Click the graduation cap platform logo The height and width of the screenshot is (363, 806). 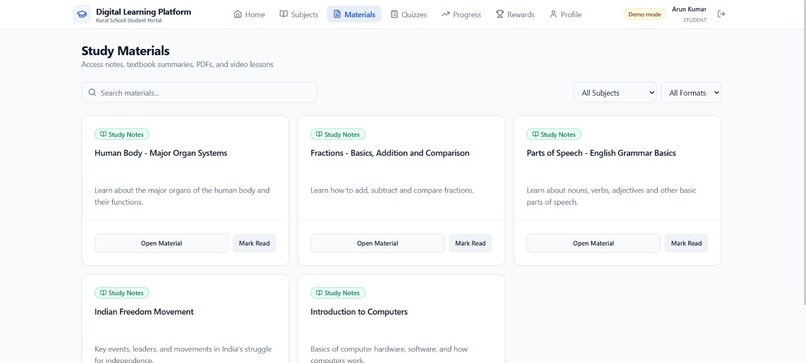click(82, 14)
